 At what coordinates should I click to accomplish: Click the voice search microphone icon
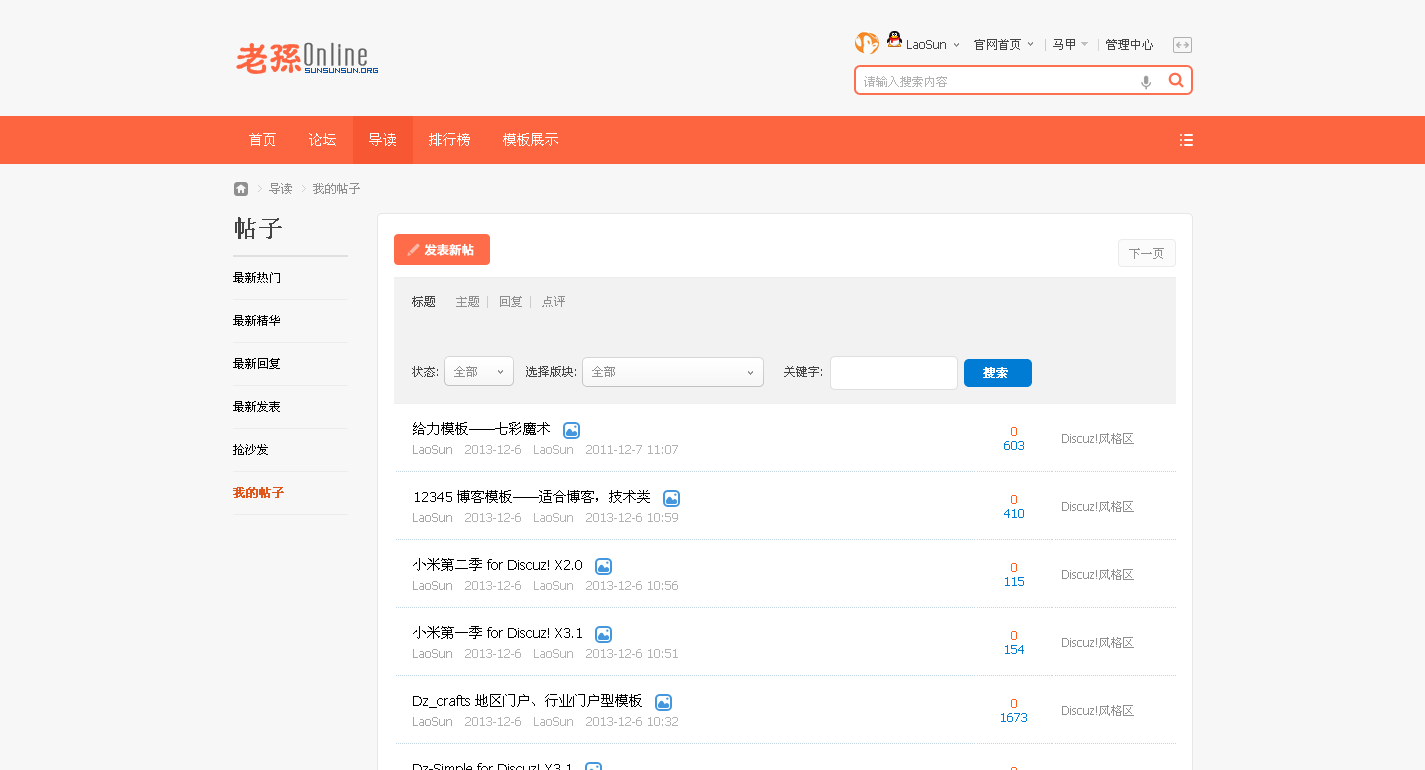click(1146, 82)
